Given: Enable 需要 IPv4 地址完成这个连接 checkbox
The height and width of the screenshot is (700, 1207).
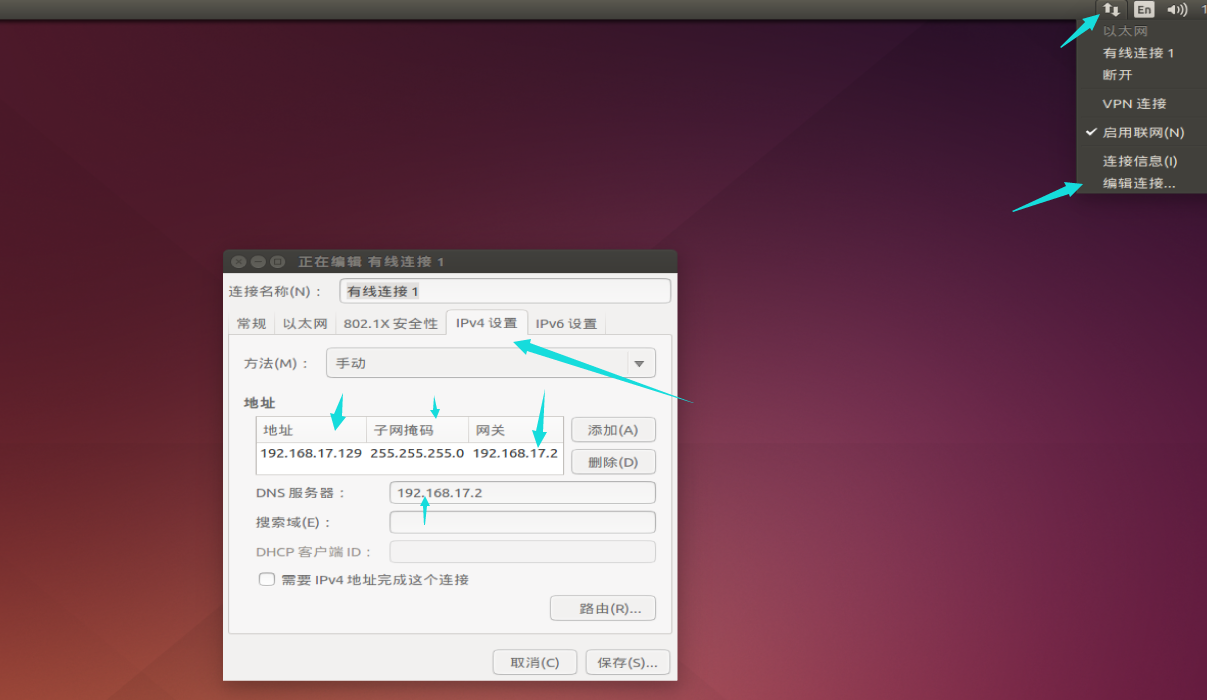Looking at the screenshot, I should click(267, 579).
